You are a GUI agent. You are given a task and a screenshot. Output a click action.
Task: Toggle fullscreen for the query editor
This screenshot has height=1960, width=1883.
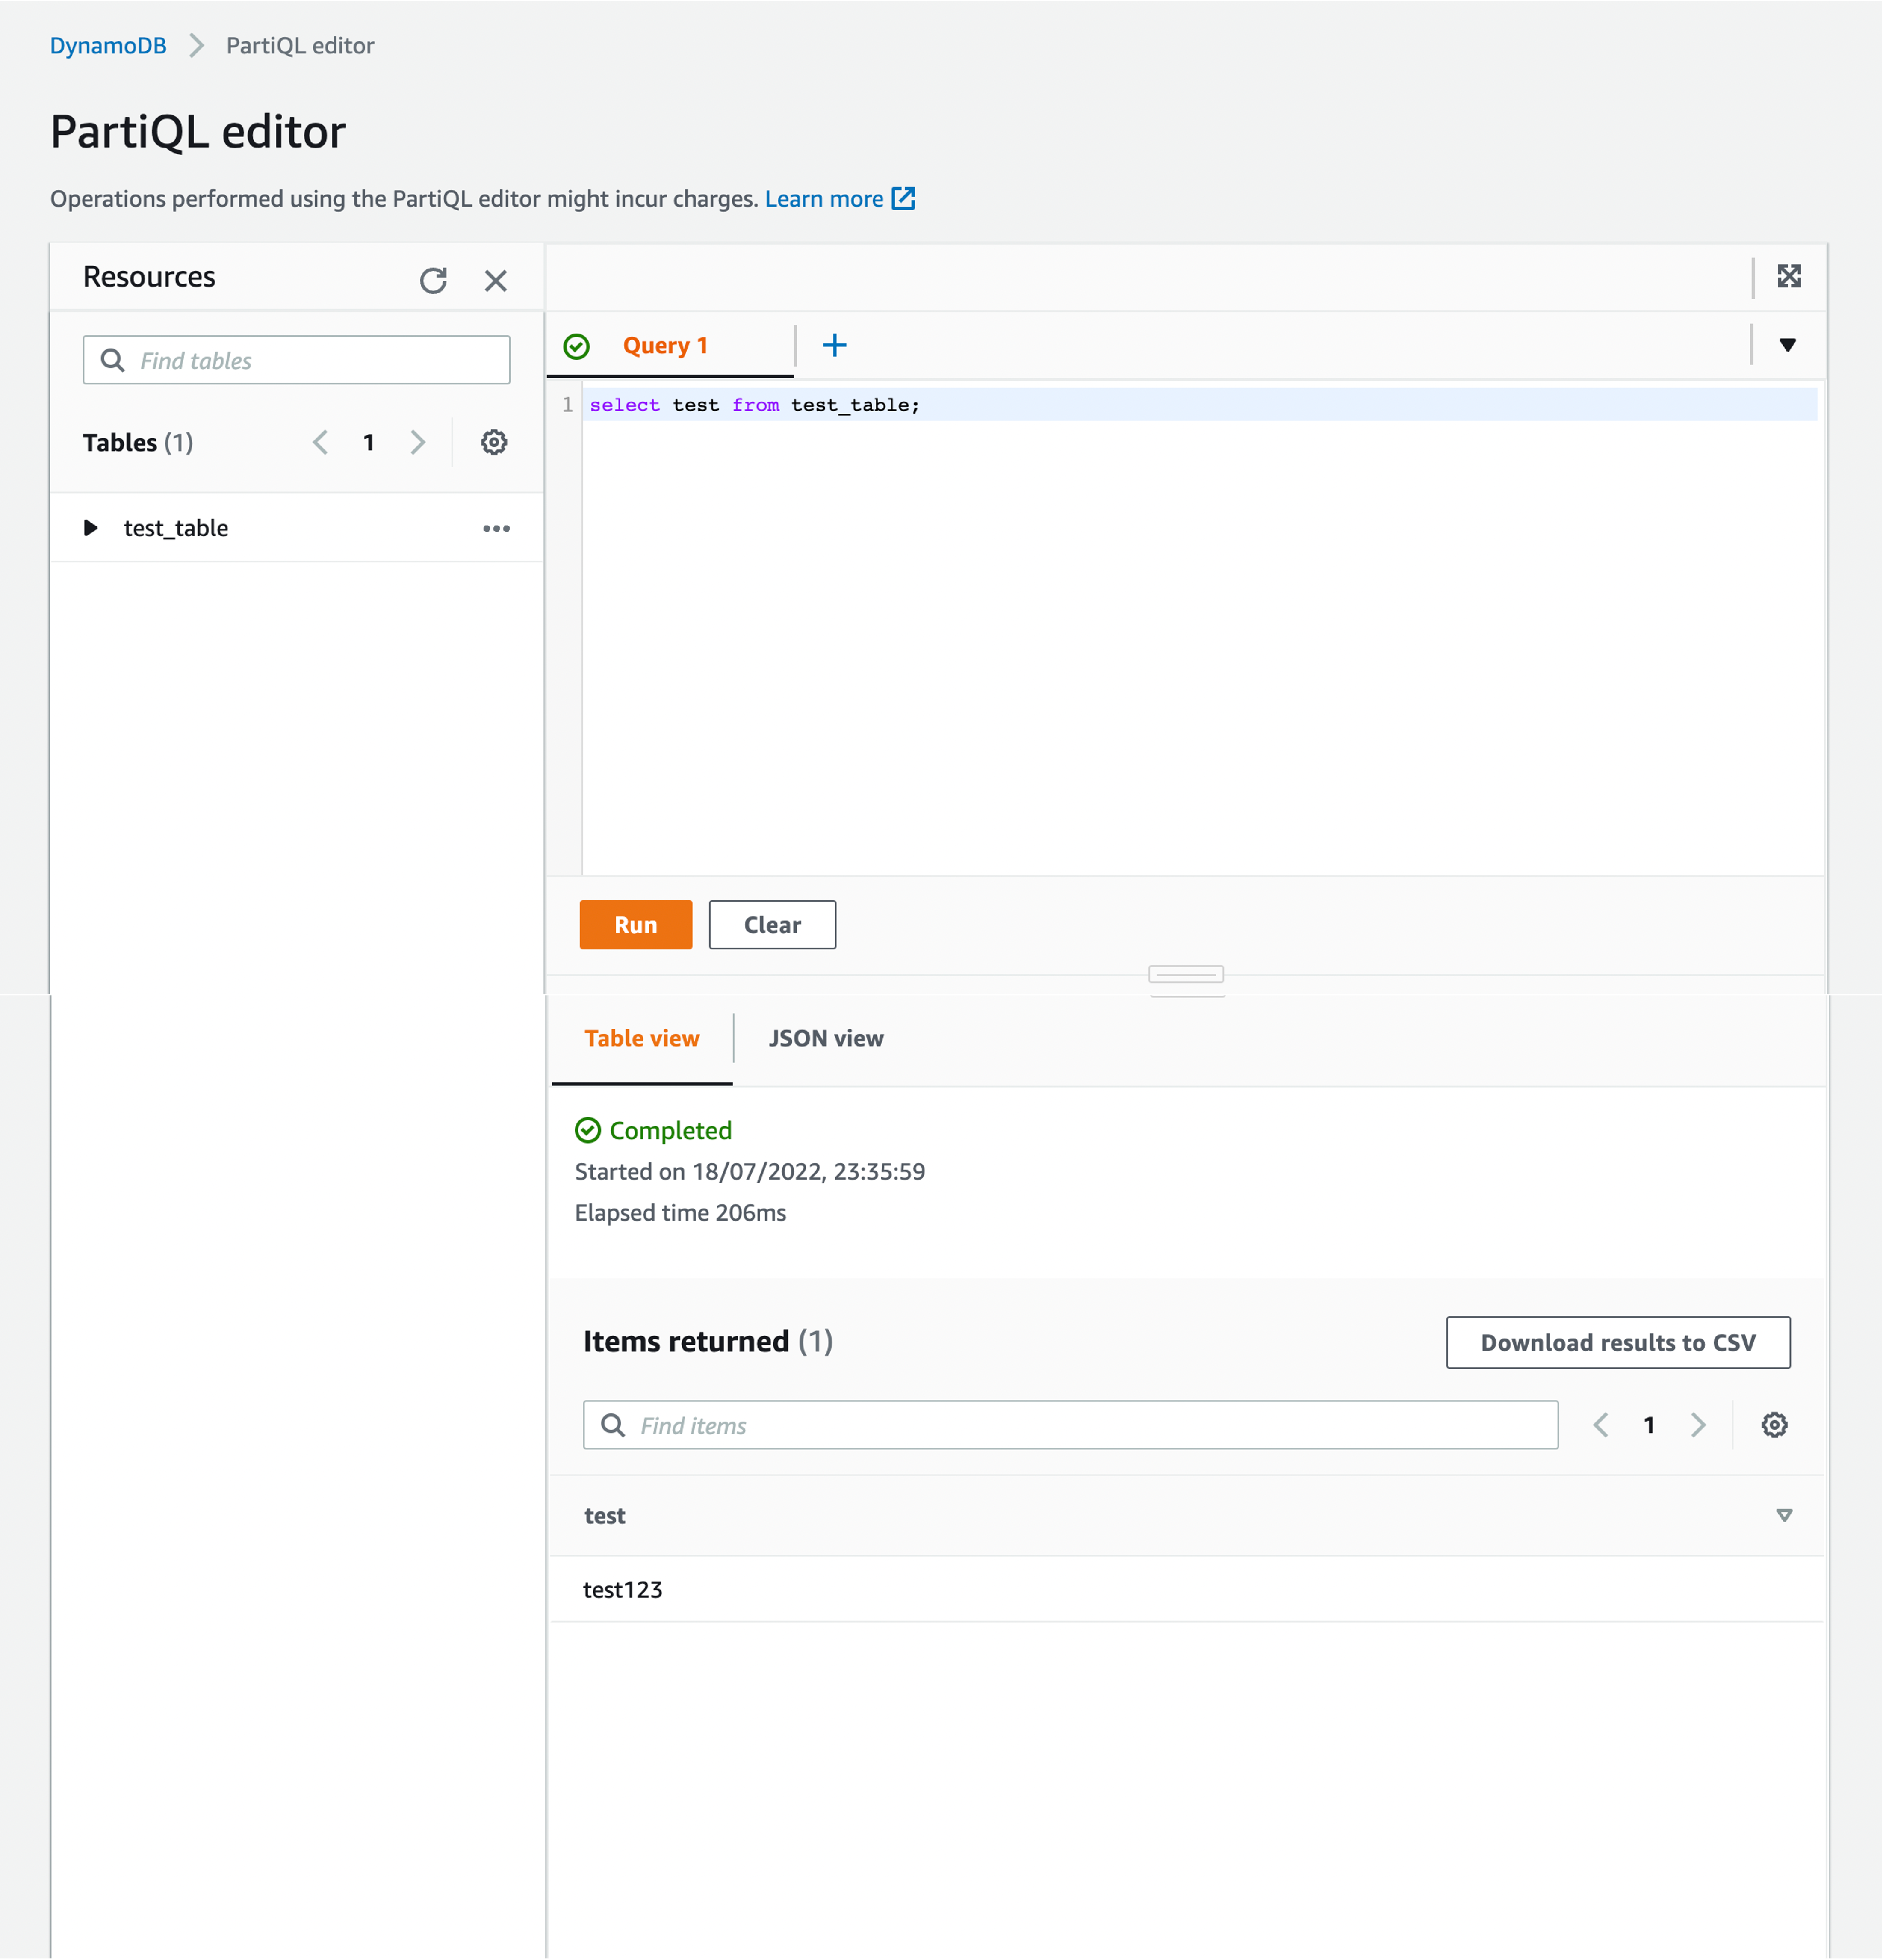(x=1789, y=276)
